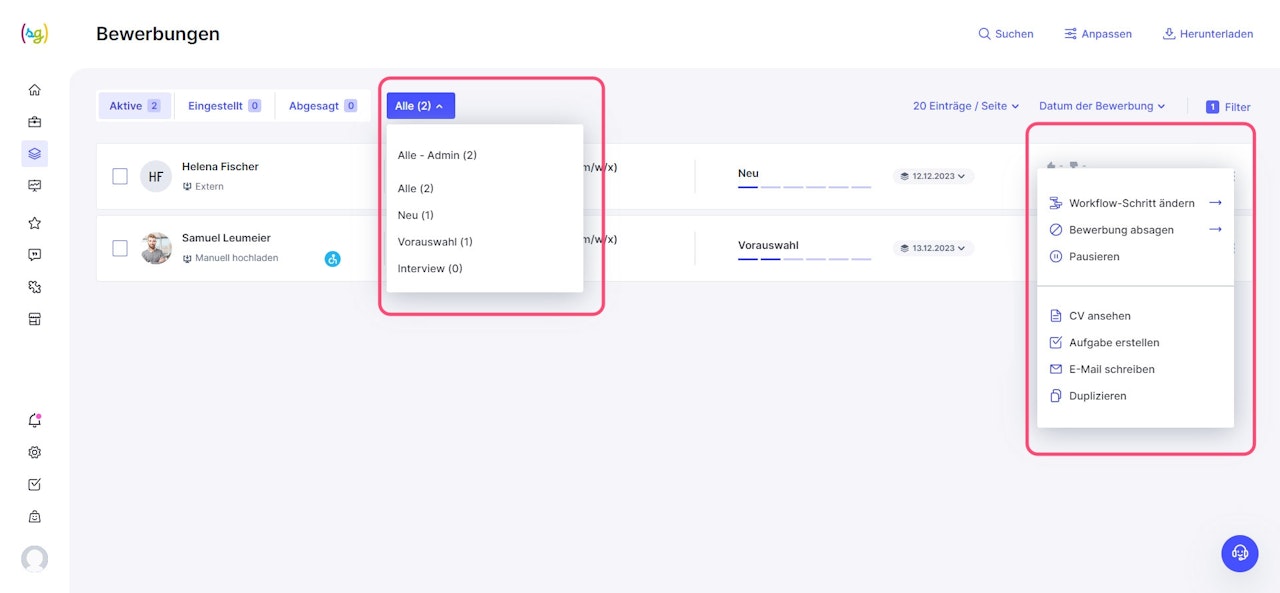
Task: Click the Herunterladen button
Action: pos(1207,34)
